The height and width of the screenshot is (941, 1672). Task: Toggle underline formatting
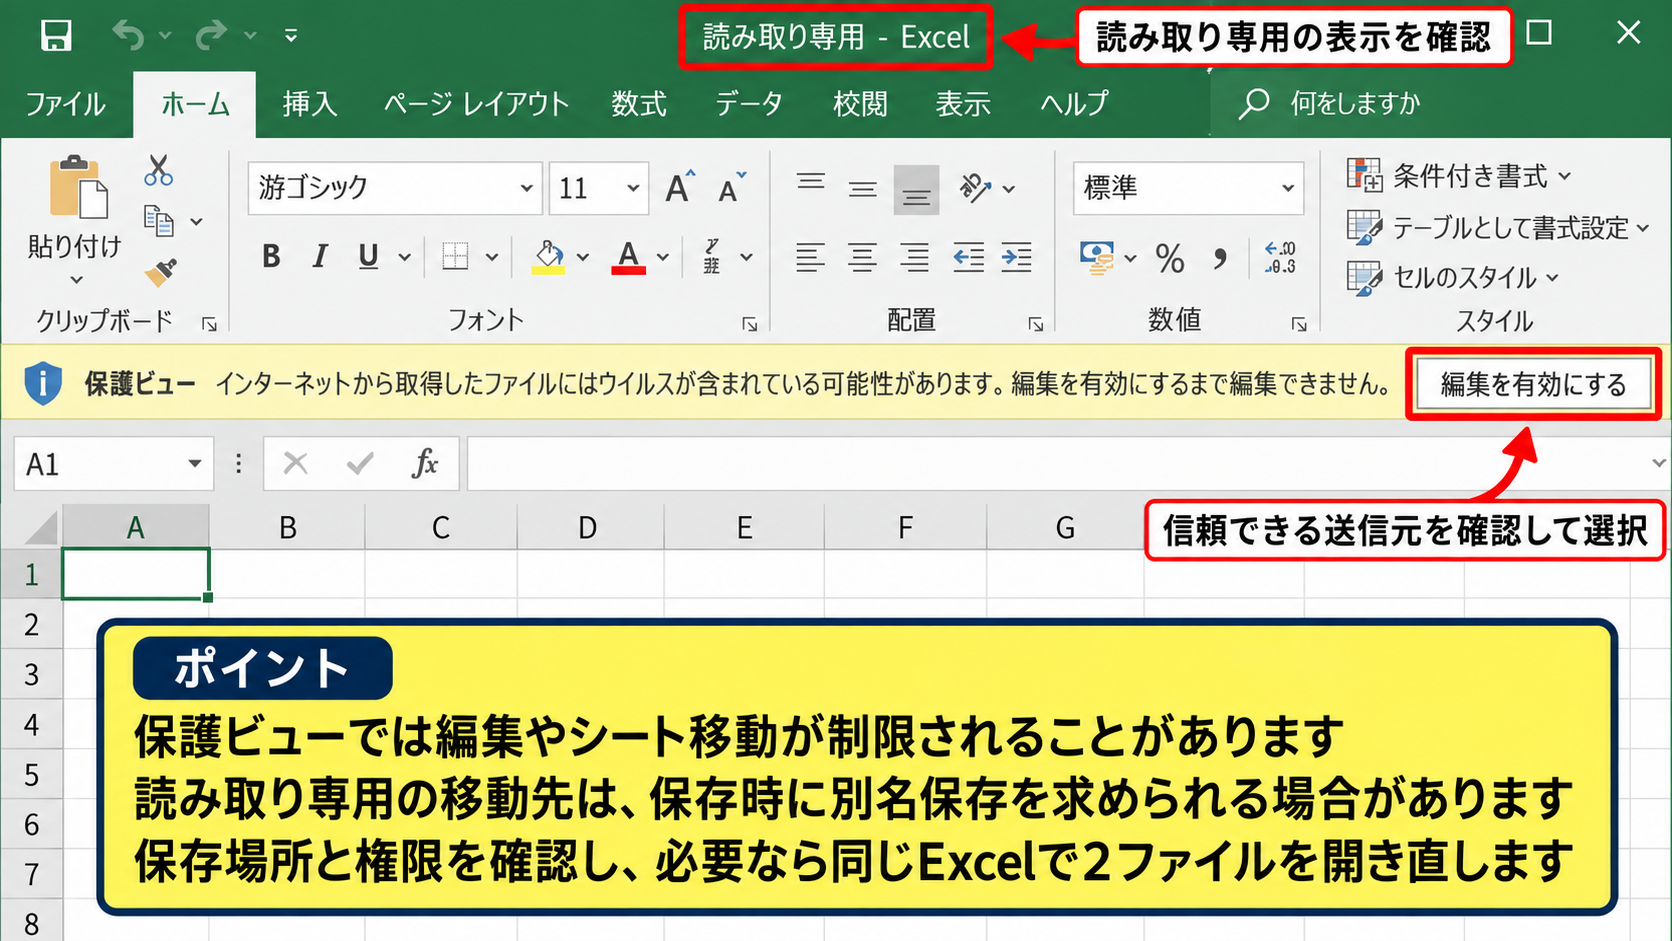click(368, 257)
